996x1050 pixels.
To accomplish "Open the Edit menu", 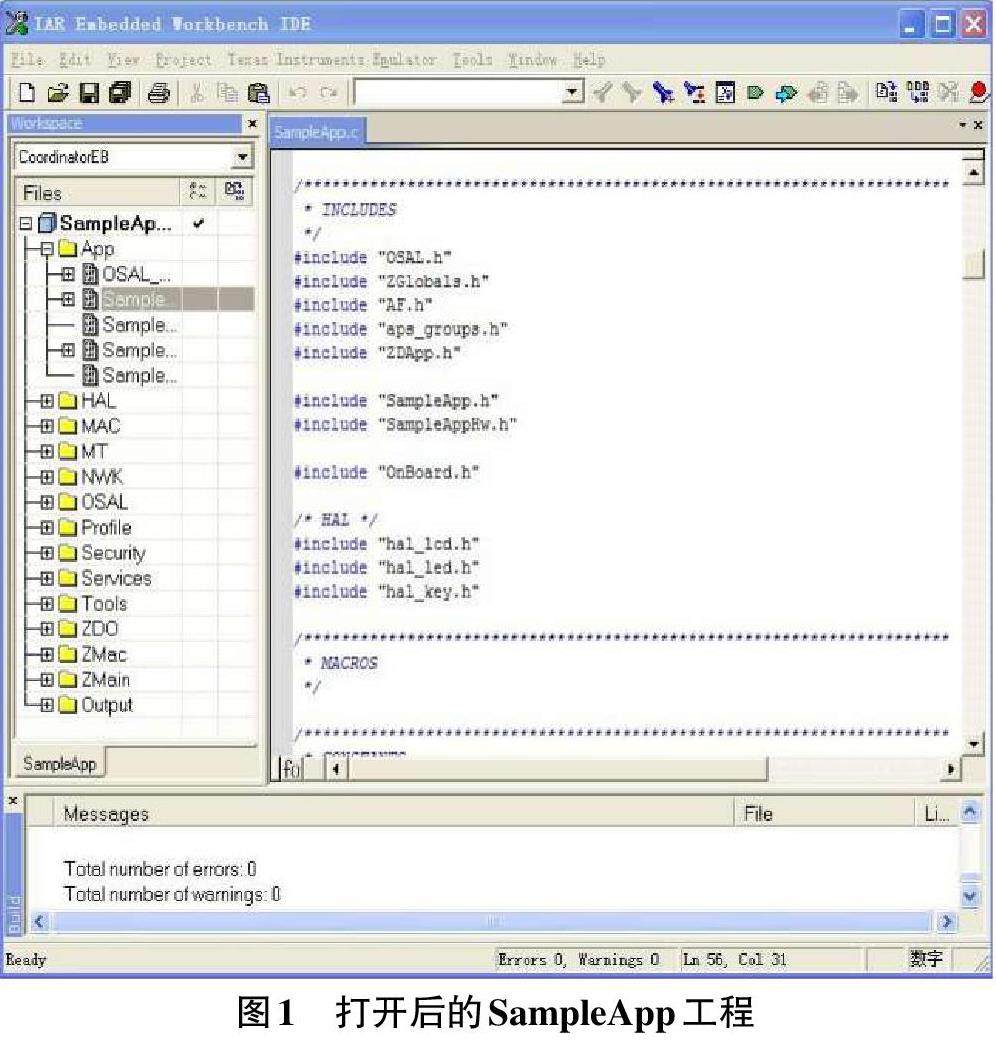I will coord(74,60).
